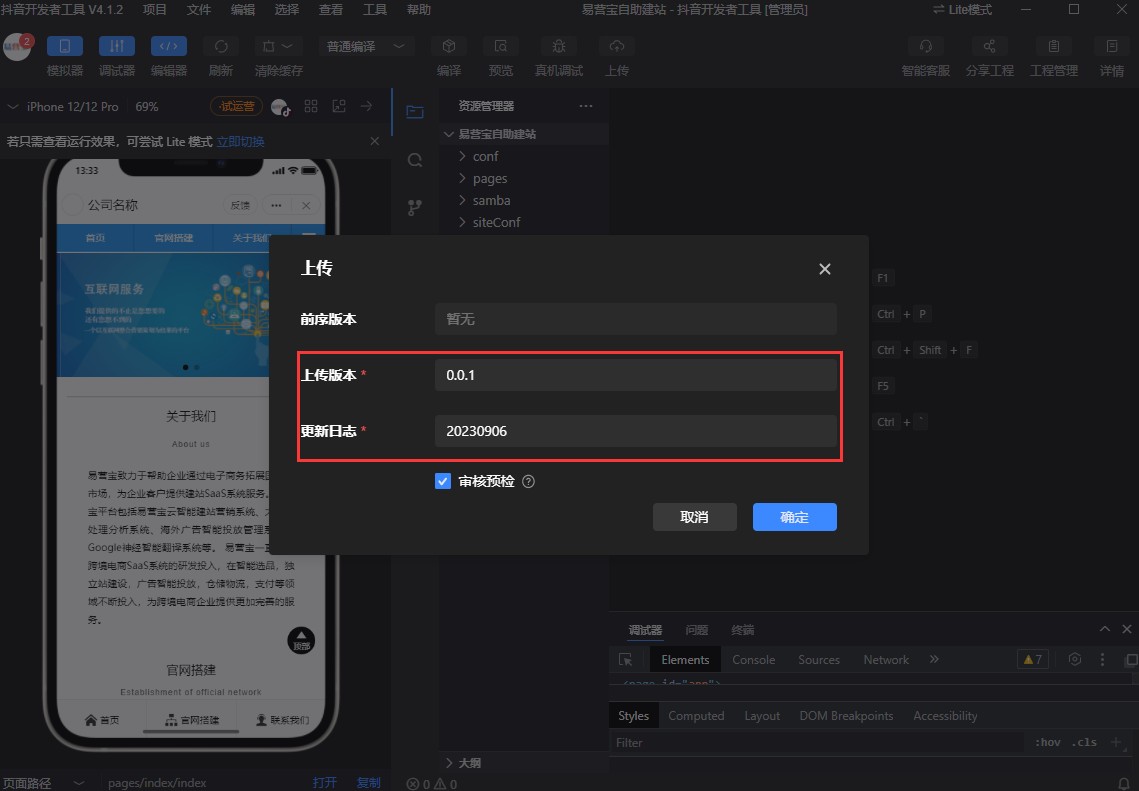Screen dimensions: 1139x791
Task: Switch to the Computed styles tab
Action: (x=696, y=715)
